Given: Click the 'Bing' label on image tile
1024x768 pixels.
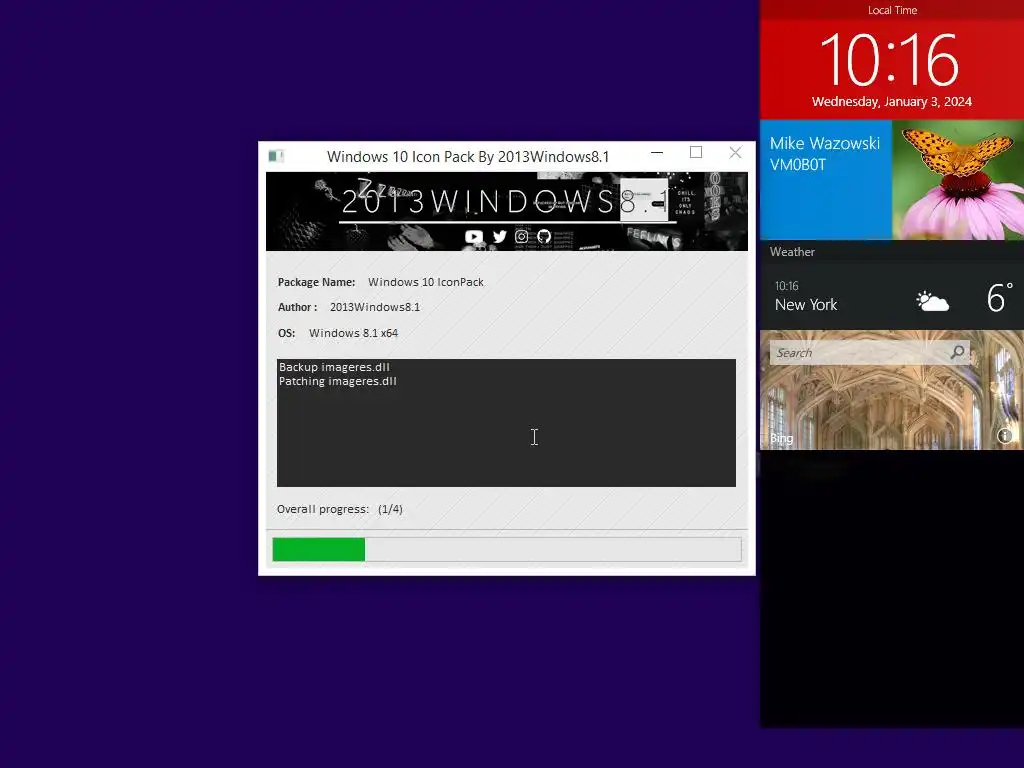Looking at the screenshot, I should tap(781, 438).
